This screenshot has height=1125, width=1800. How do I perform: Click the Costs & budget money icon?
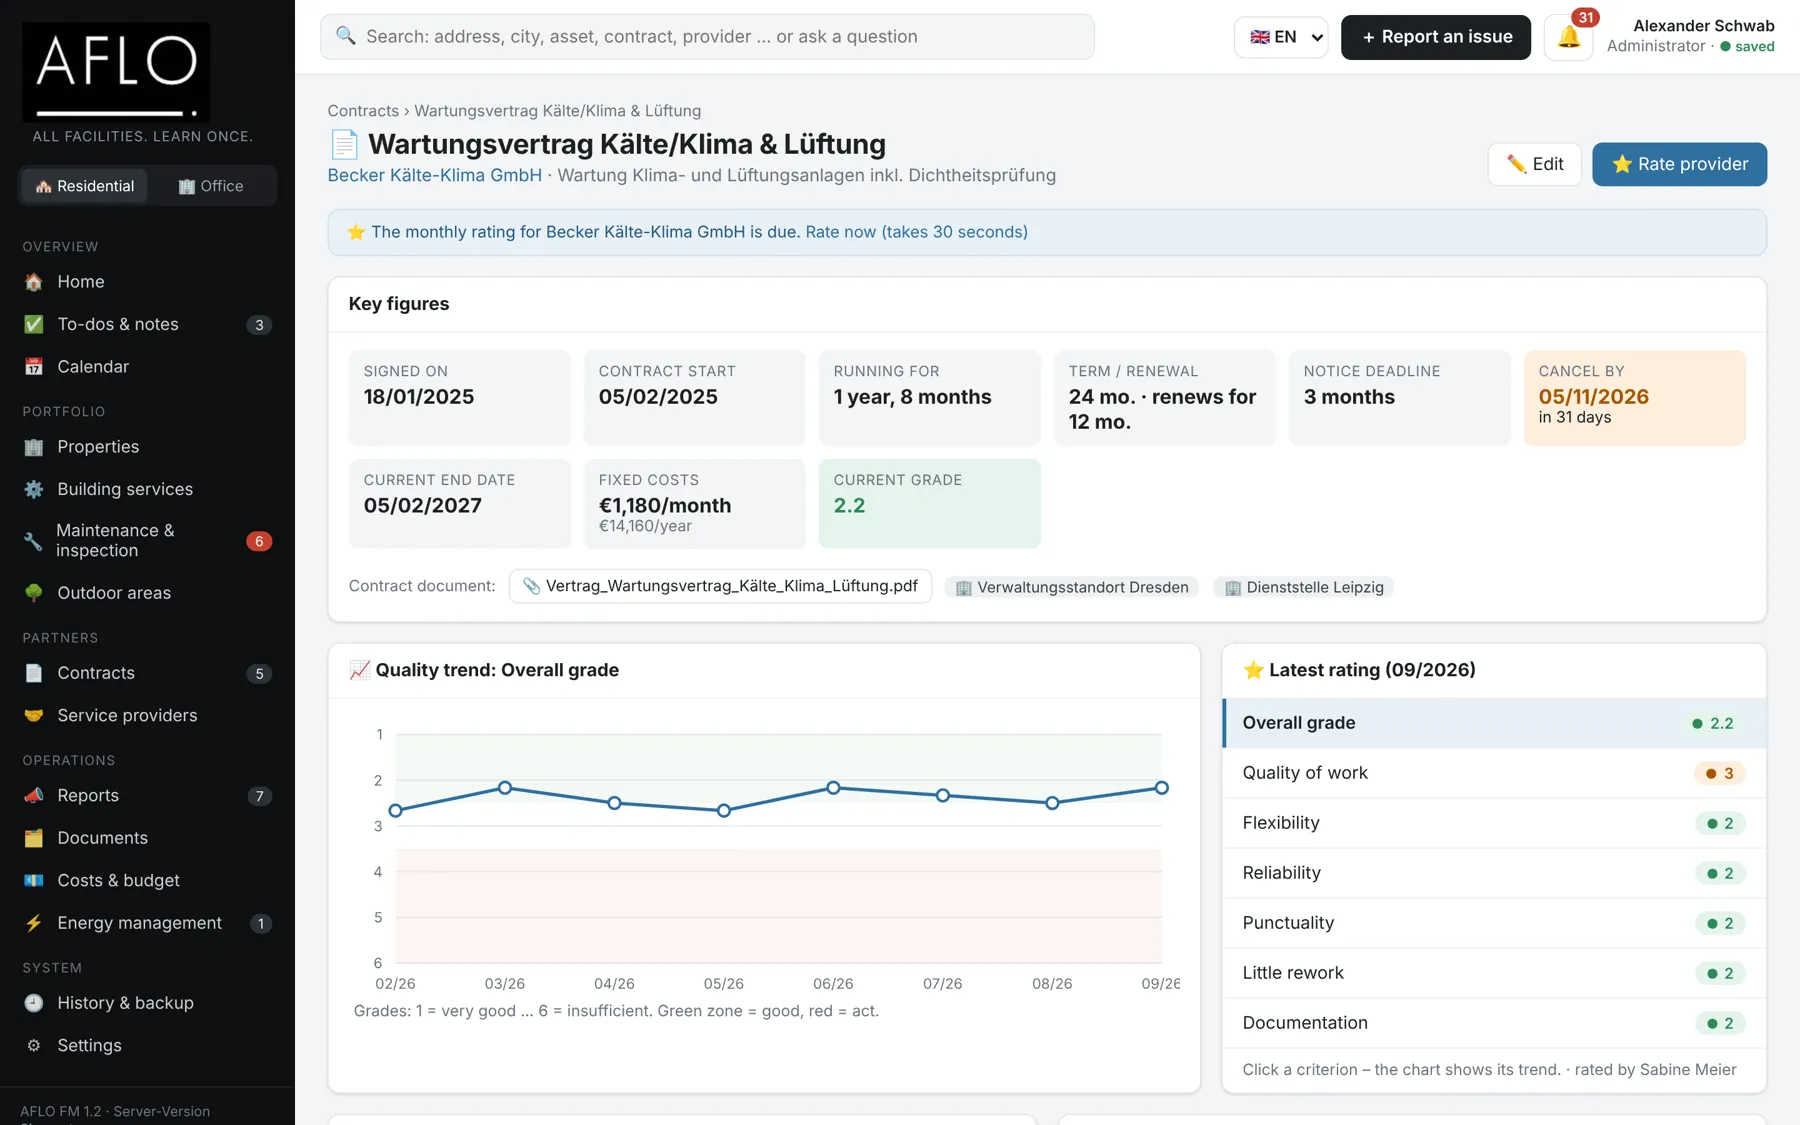[34, 880]
